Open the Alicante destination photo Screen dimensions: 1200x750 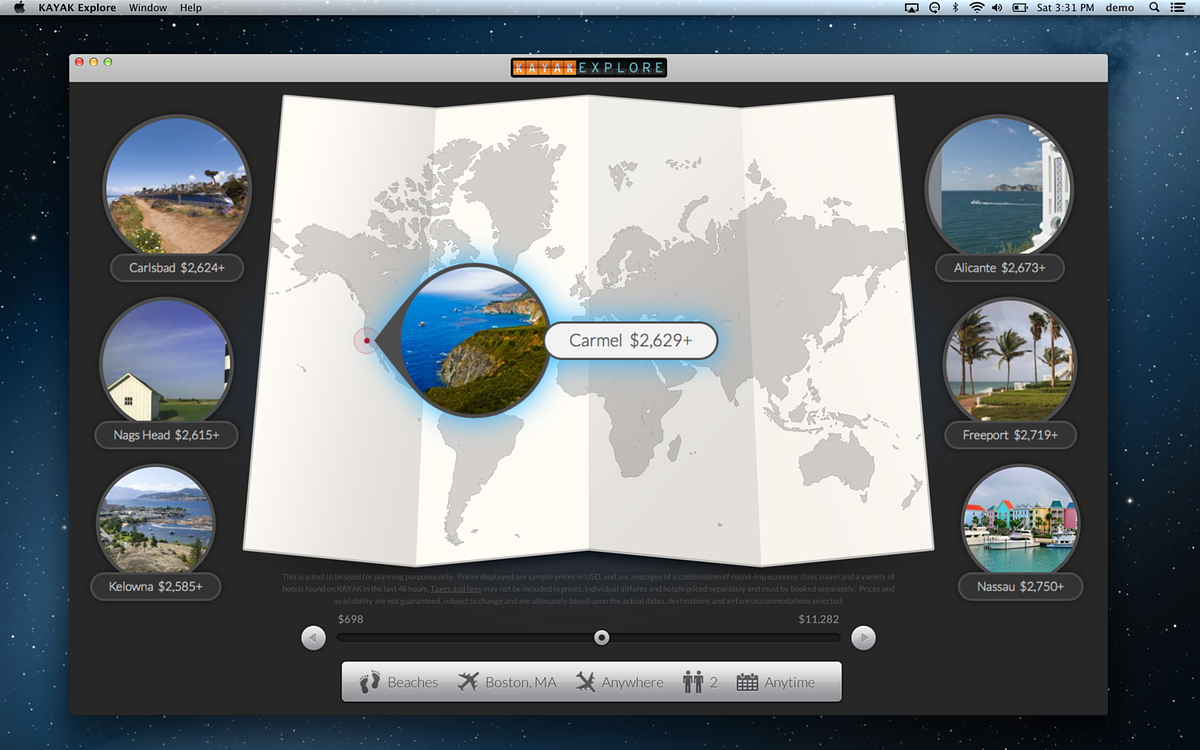pyautogui.click(x=998, y=187)
